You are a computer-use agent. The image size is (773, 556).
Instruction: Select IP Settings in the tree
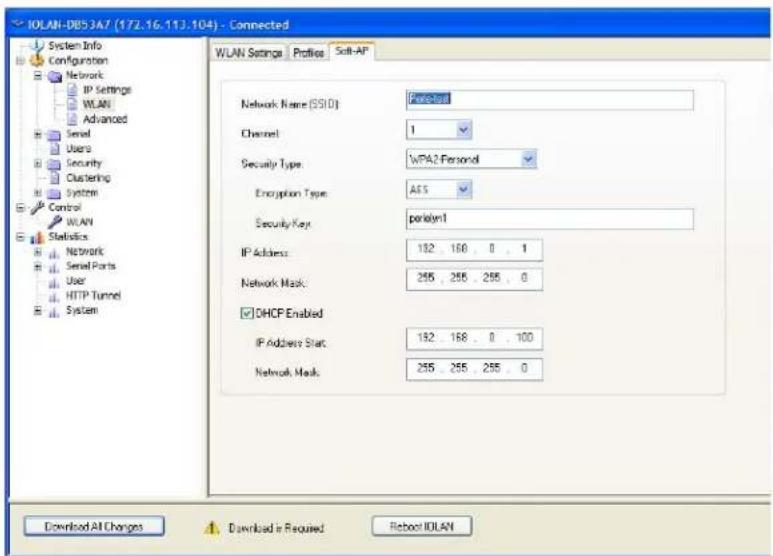[x=107, y=90]
